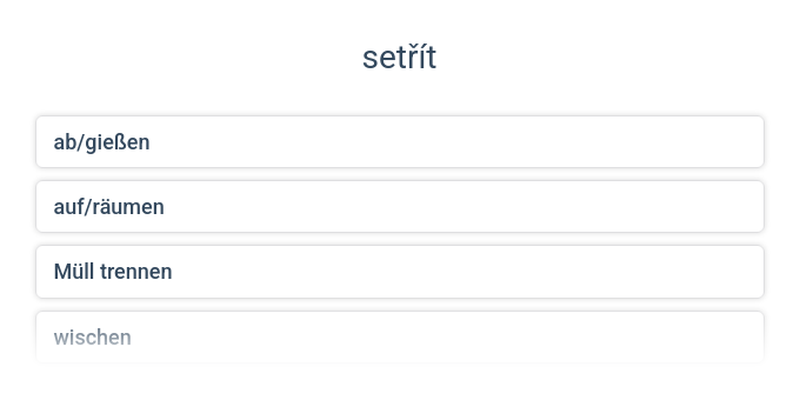Choose the answer containing 'räumen'
The width and height of the screenshot is (800, 400).
click(x=400, y=207)
